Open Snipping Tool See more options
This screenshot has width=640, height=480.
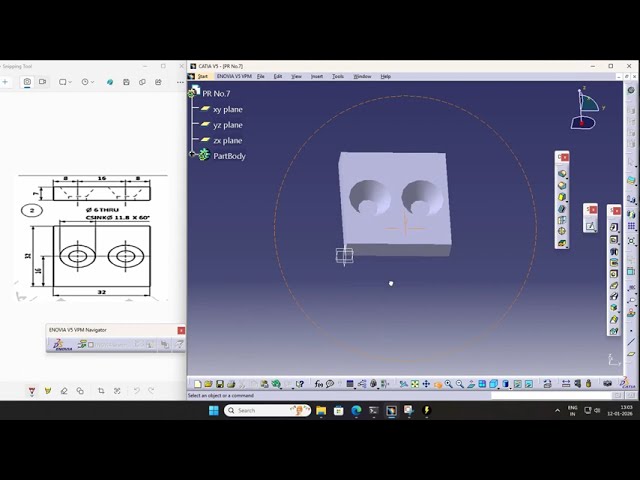180,82
